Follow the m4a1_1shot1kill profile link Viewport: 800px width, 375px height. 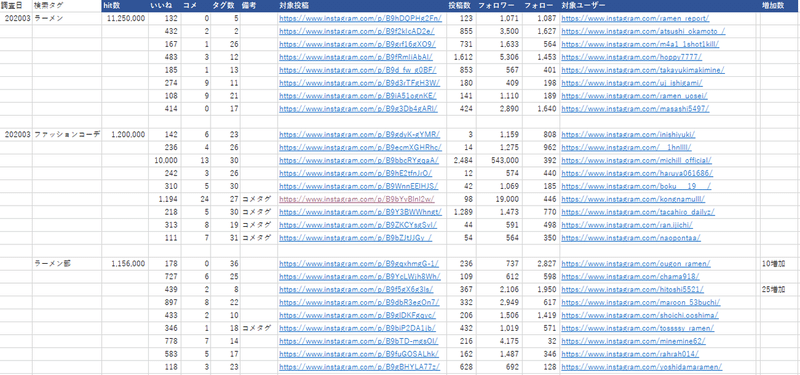(x=640, y=44)
